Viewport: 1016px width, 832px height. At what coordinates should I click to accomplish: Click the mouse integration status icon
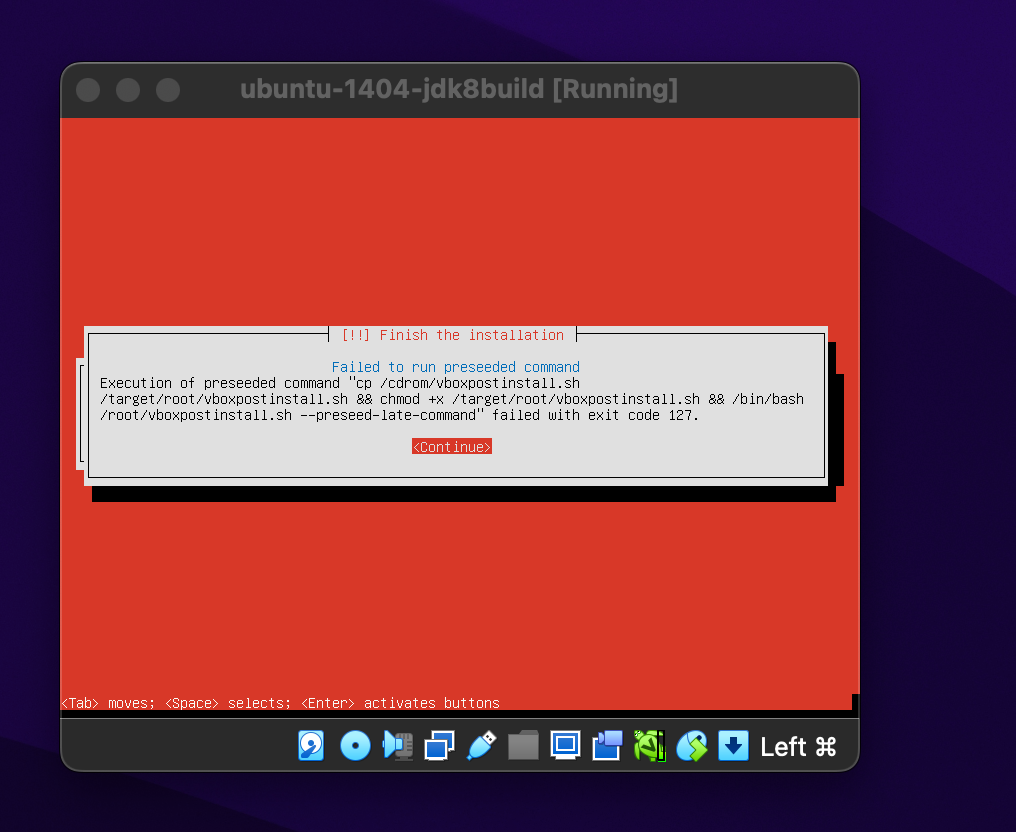pyautogui.click(x=691, y=746)
